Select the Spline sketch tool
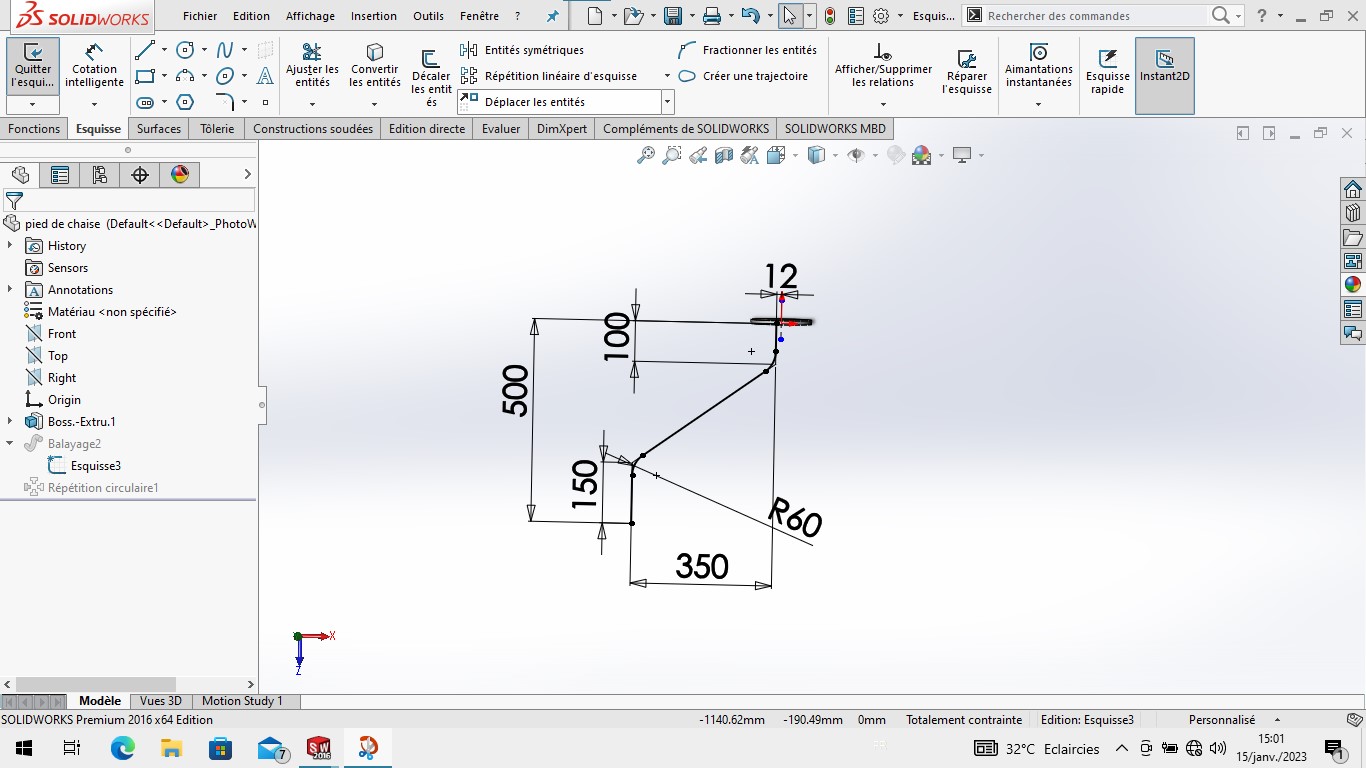Screen dimensions: 1366x768 coord(225,50)
